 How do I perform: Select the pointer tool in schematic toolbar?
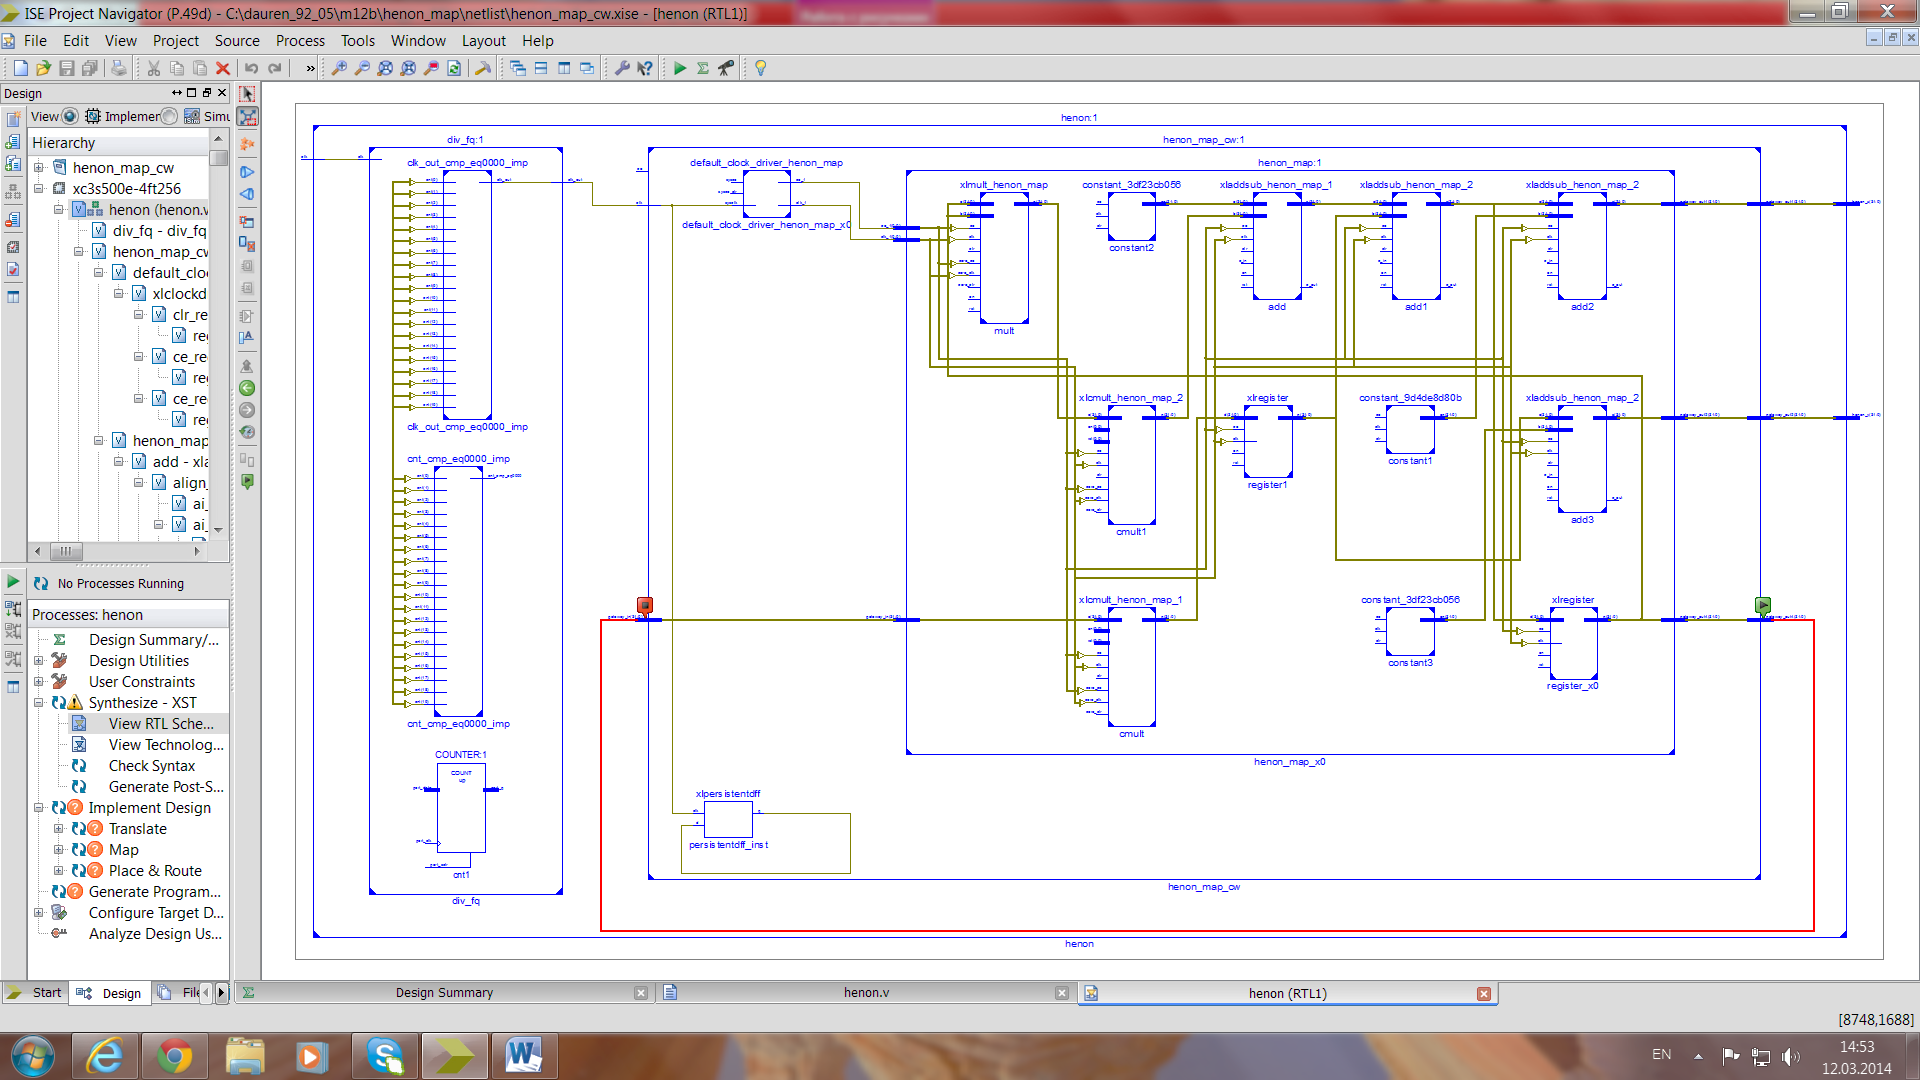pyautogui.click(x=248, y=94)
